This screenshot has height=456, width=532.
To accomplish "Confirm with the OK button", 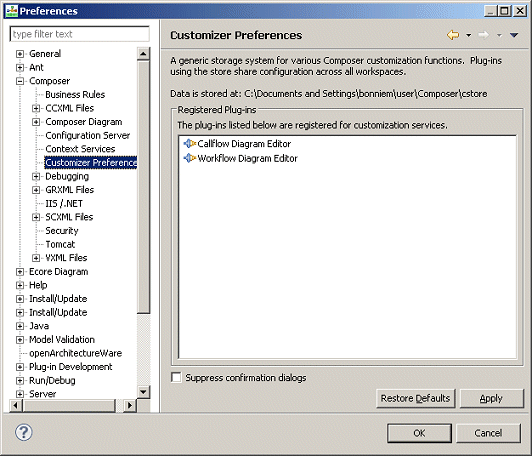I will point(419,433).
